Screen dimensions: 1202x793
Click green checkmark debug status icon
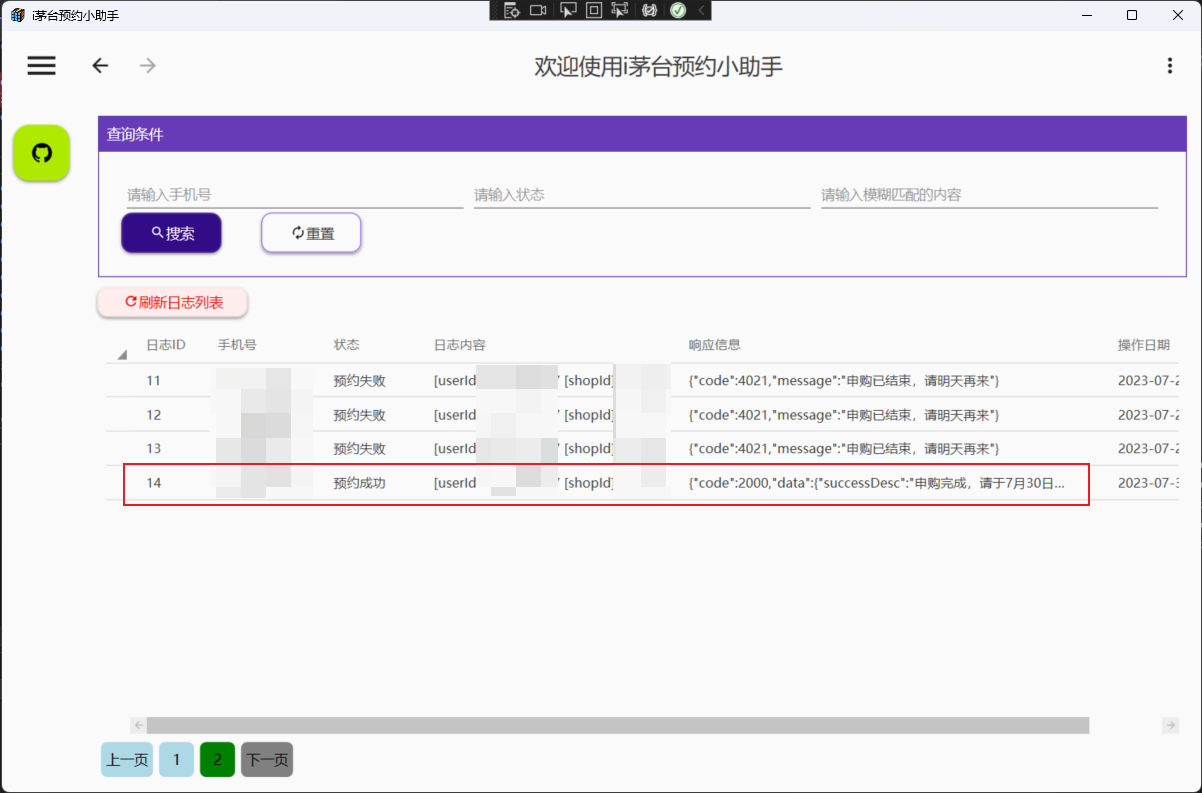[678, 10]
